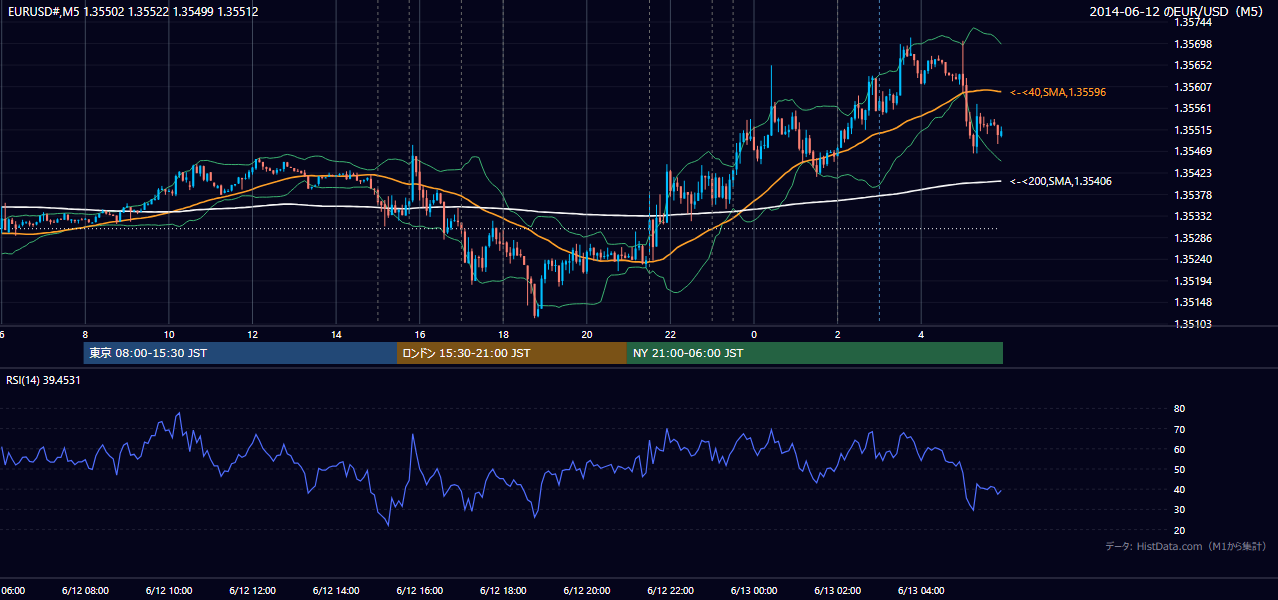Click the HistData.com data source credit
Screen dimensions: 1278x600
click(x=1187, y=546)
